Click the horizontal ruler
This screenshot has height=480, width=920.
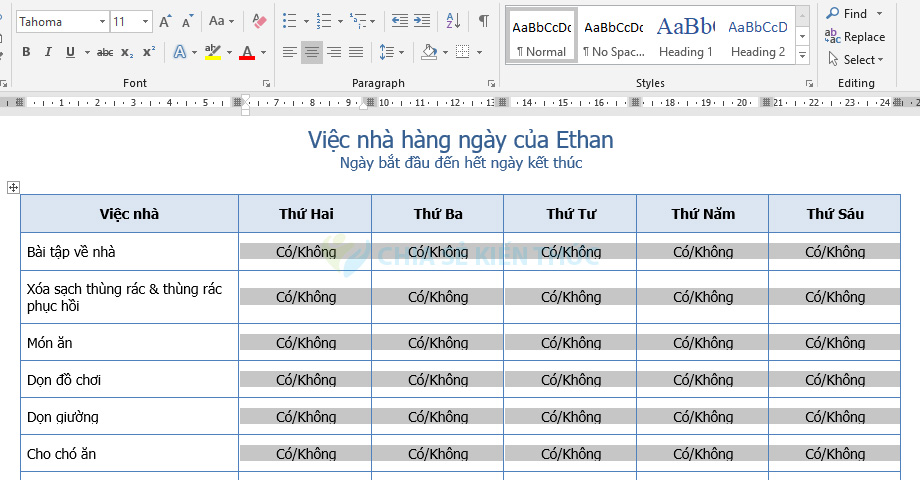460,103
